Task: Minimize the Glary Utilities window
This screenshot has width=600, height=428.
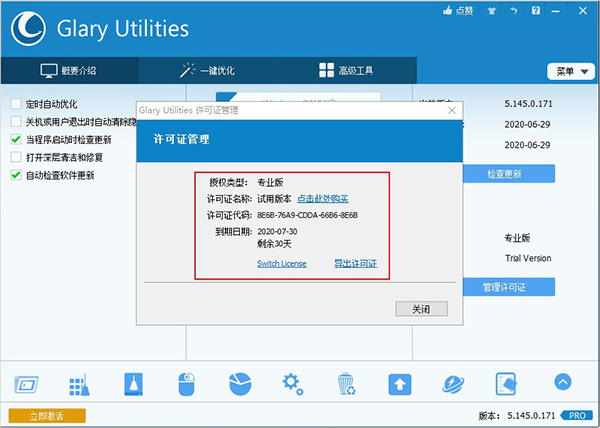Action: point(555,11)
